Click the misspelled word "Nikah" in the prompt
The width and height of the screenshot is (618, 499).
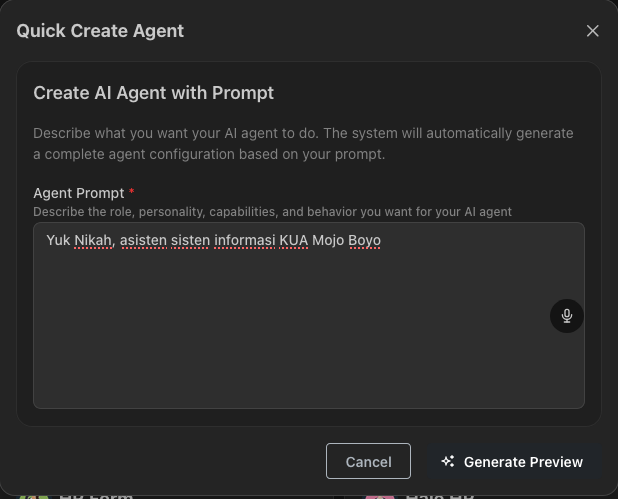point(93,240)
